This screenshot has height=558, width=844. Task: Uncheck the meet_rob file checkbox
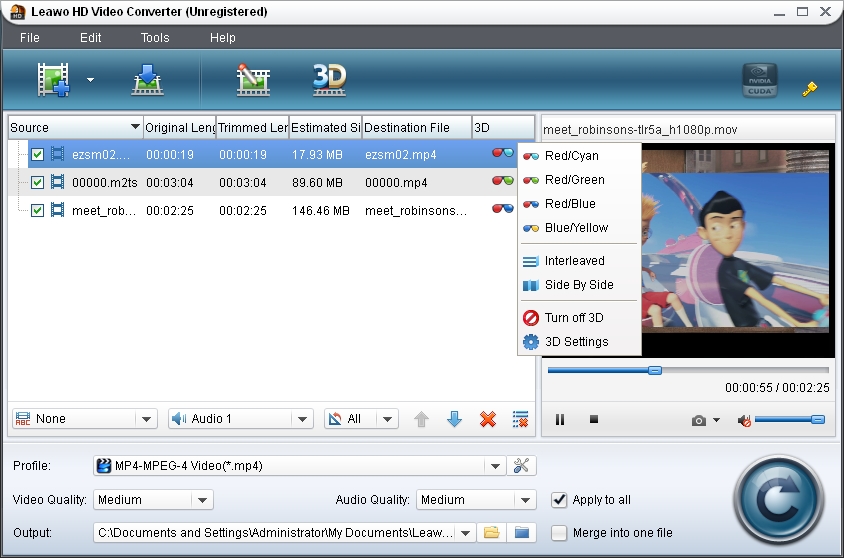[x=37, y=210]
